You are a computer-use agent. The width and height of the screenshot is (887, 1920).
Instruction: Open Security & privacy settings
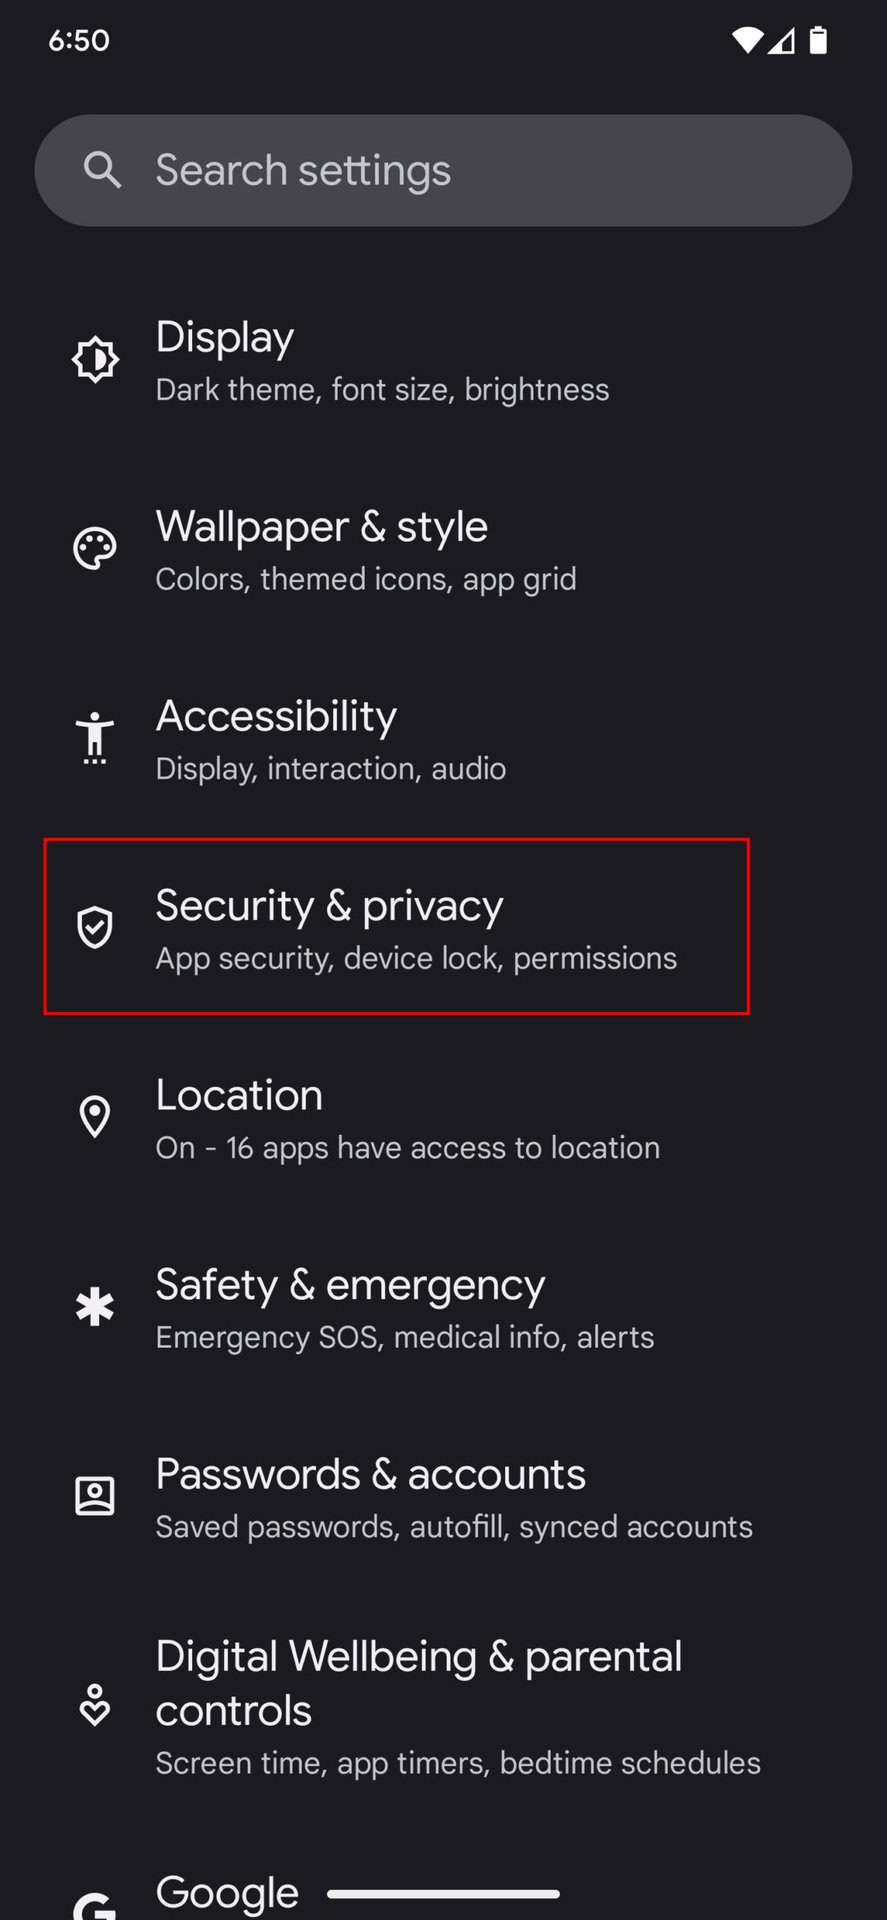tap(416, 929)
